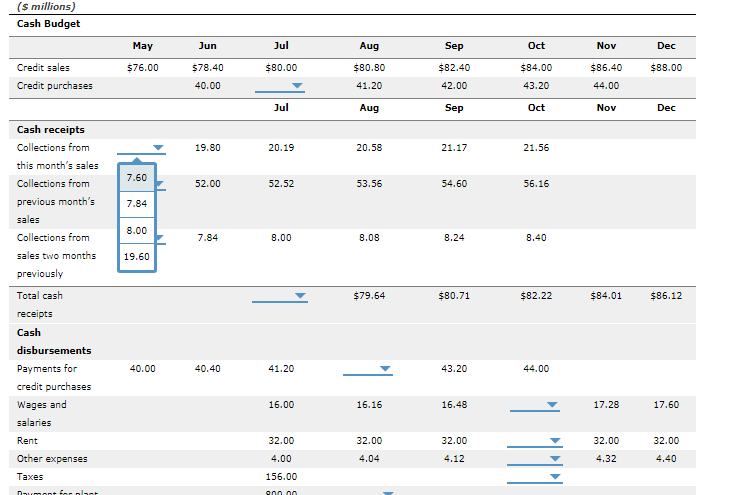The width and height of the screenshot is (754, 495).
Task: Click the July credit sales value $80.00
Action: tap(281, 68)
